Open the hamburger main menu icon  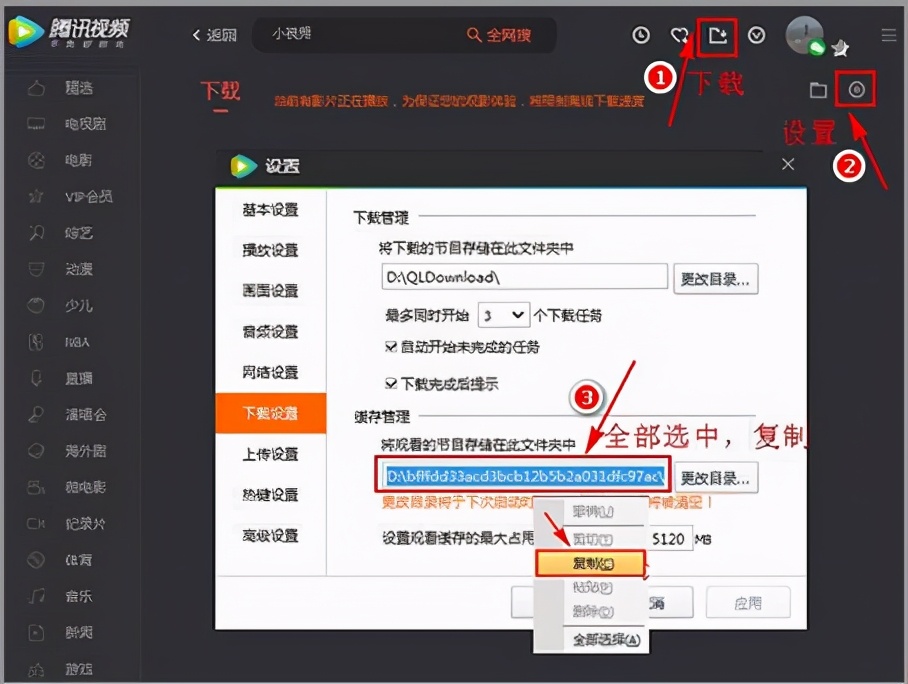(889, 35)
